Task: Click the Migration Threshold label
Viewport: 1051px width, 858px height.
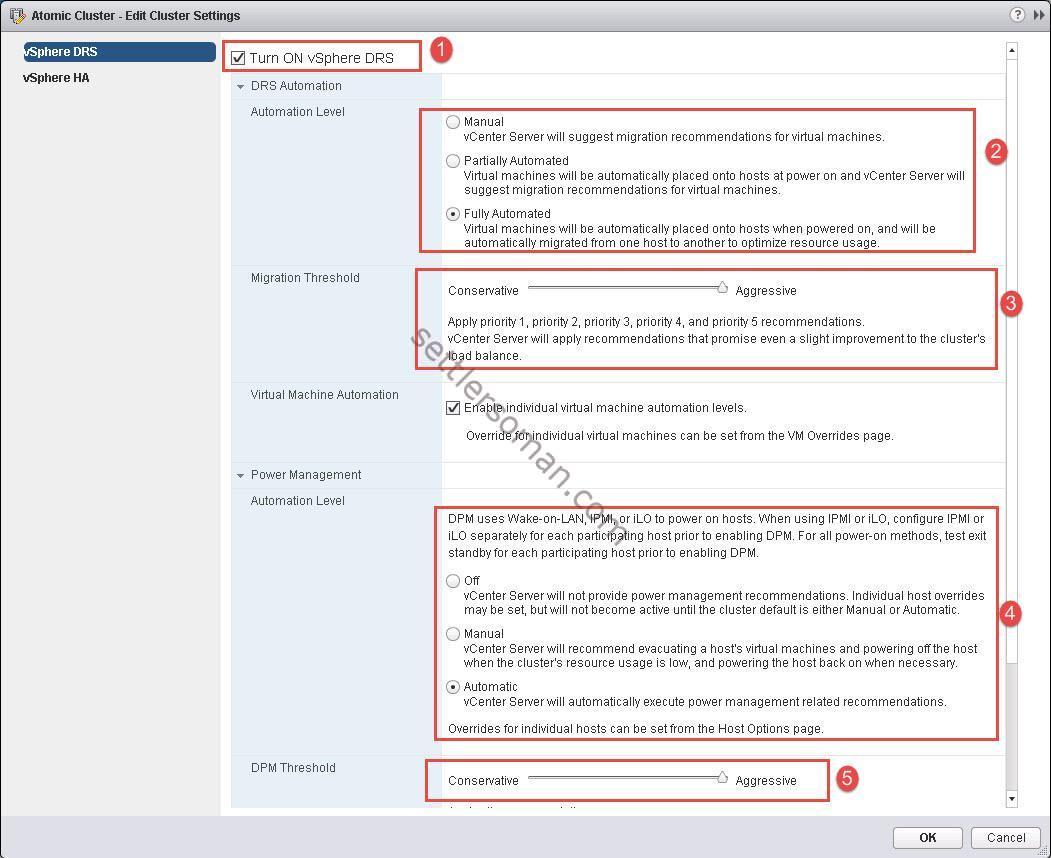Action: [x=305, y=278]
